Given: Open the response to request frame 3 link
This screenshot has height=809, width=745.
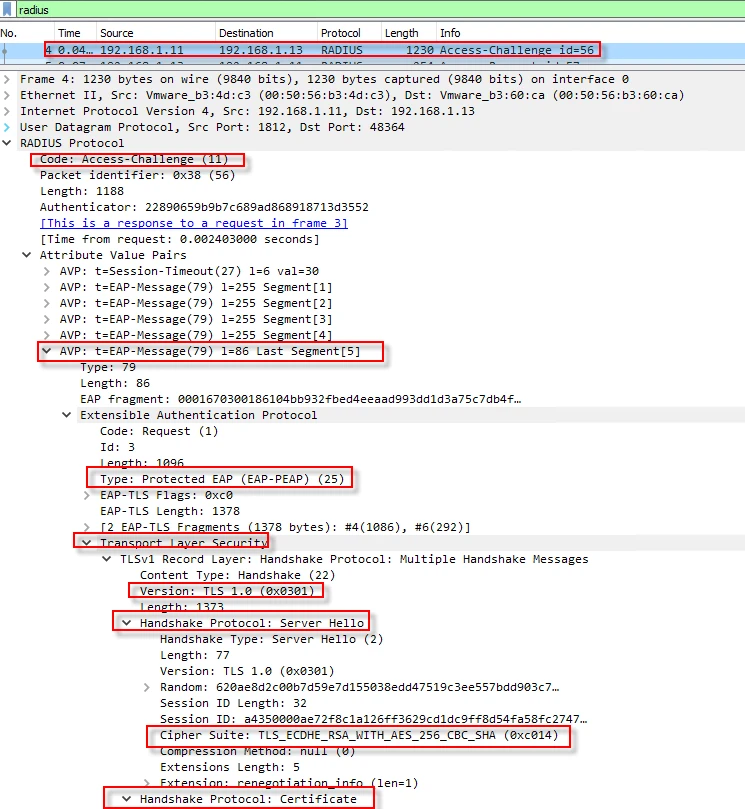Looking at the screenshot, I should (x=193, y=223).
